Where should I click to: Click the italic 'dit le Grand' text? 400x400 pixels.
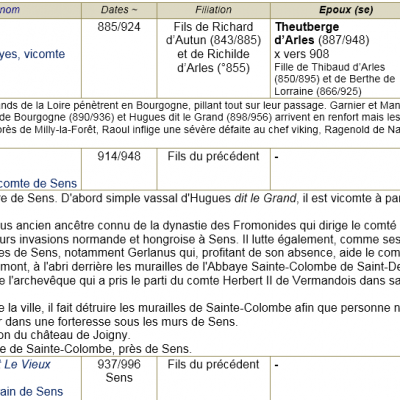265,198
